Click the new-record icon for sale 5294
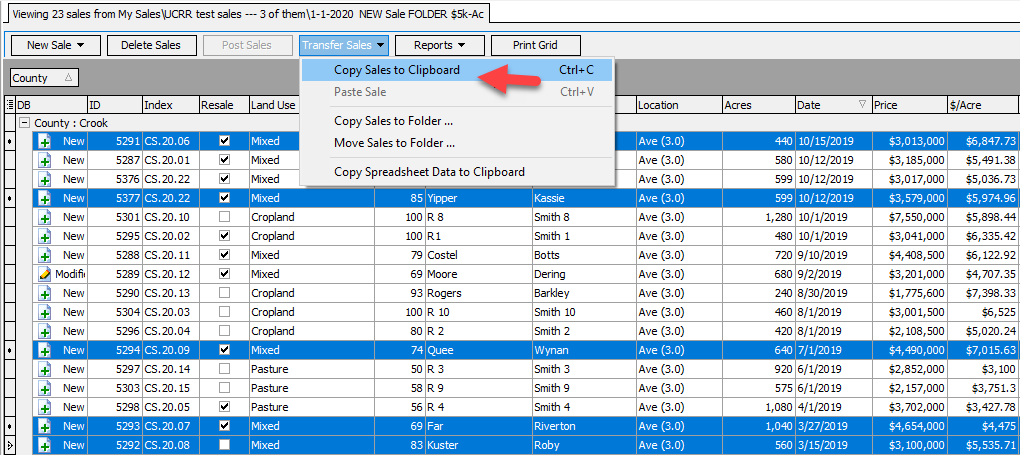This screenshot has width=1020, height=455. [x=44, y=350]
